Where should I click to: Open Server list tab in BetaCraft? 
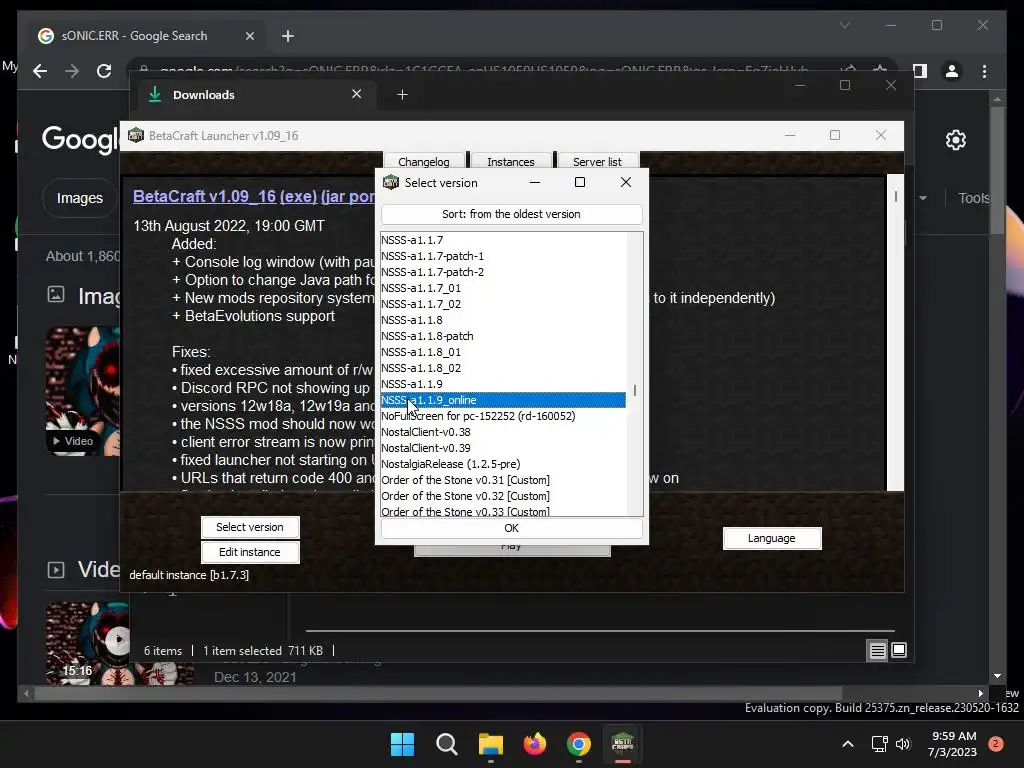coord(597,161)
